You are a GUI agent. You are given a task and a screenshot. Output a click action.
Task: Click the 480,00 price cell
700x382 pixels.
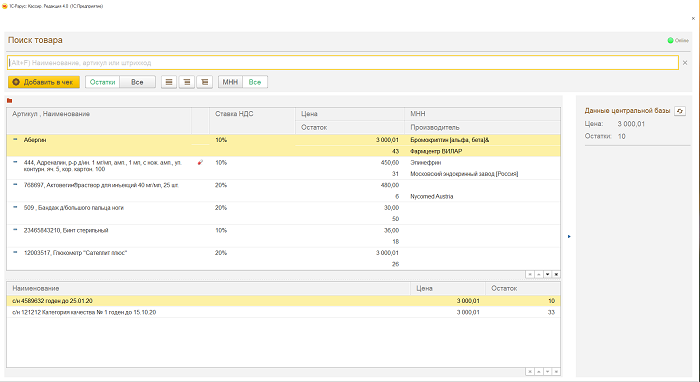coord(389,185)
